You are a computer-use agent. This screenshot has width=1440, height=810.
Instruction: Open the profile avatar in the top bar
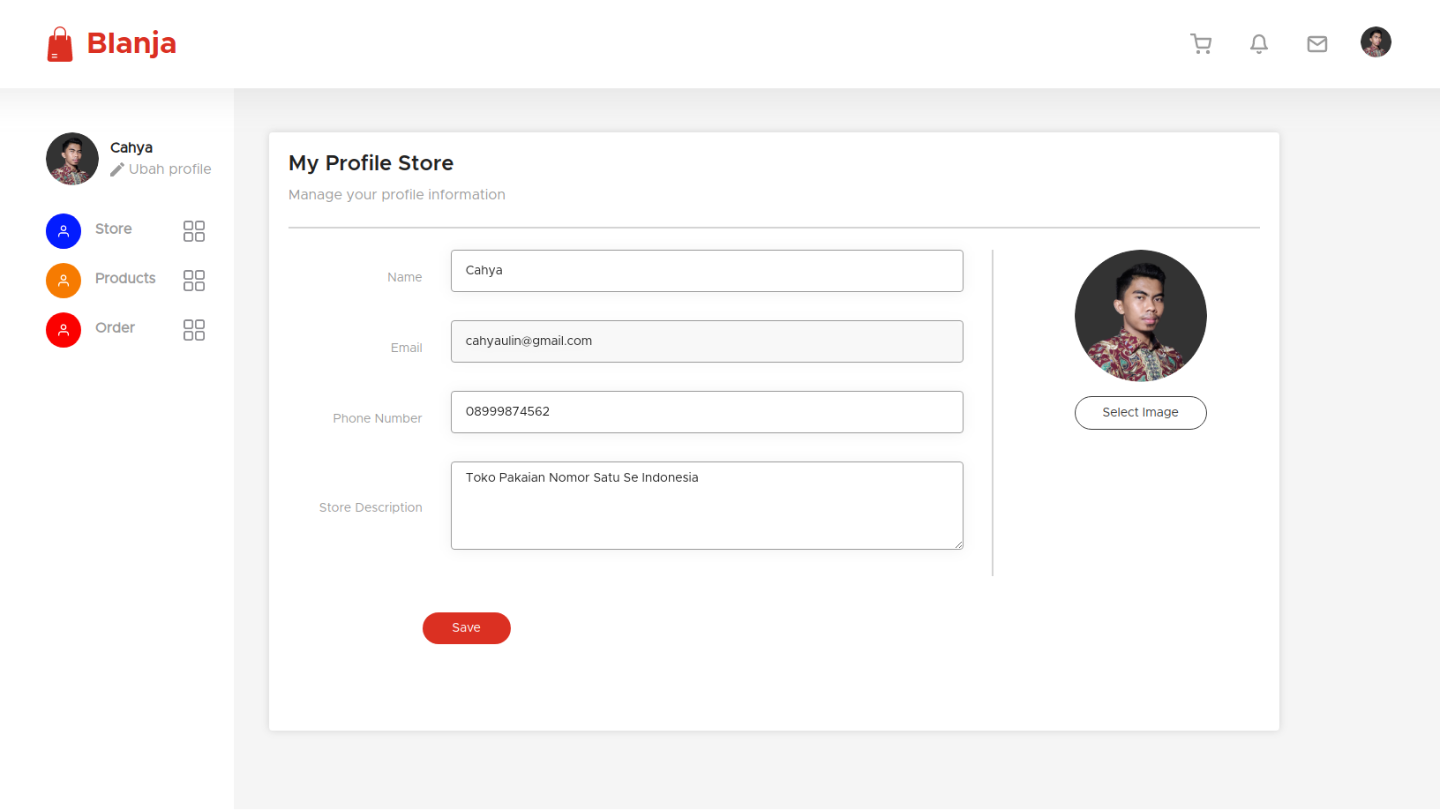click(1375, 42)
